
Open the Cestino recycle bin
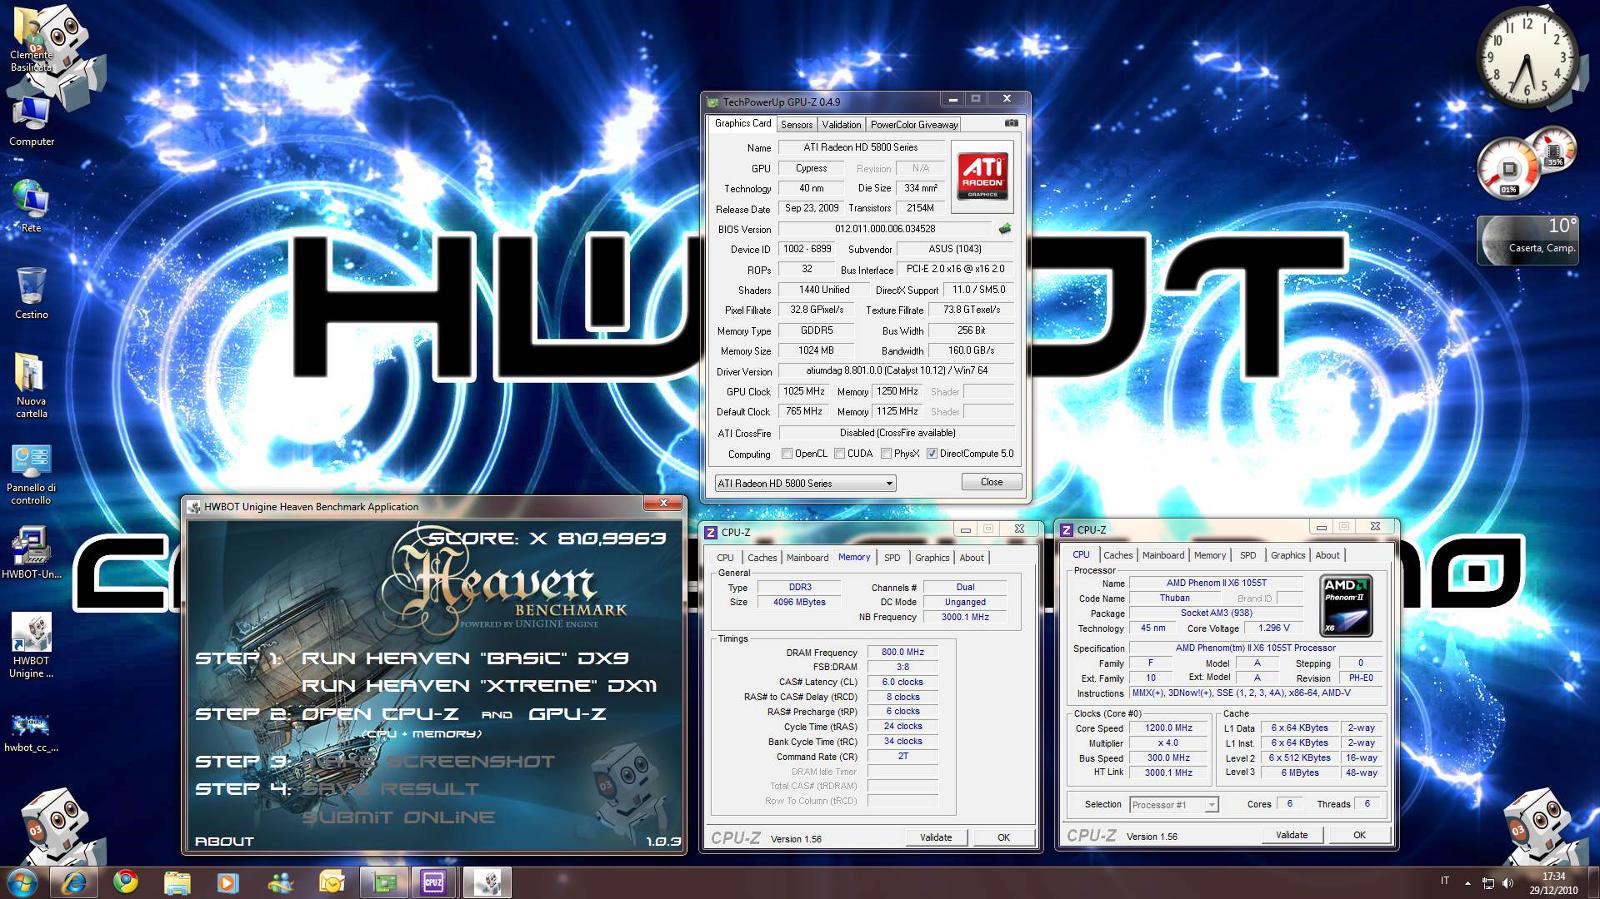[x=31, y=292]
